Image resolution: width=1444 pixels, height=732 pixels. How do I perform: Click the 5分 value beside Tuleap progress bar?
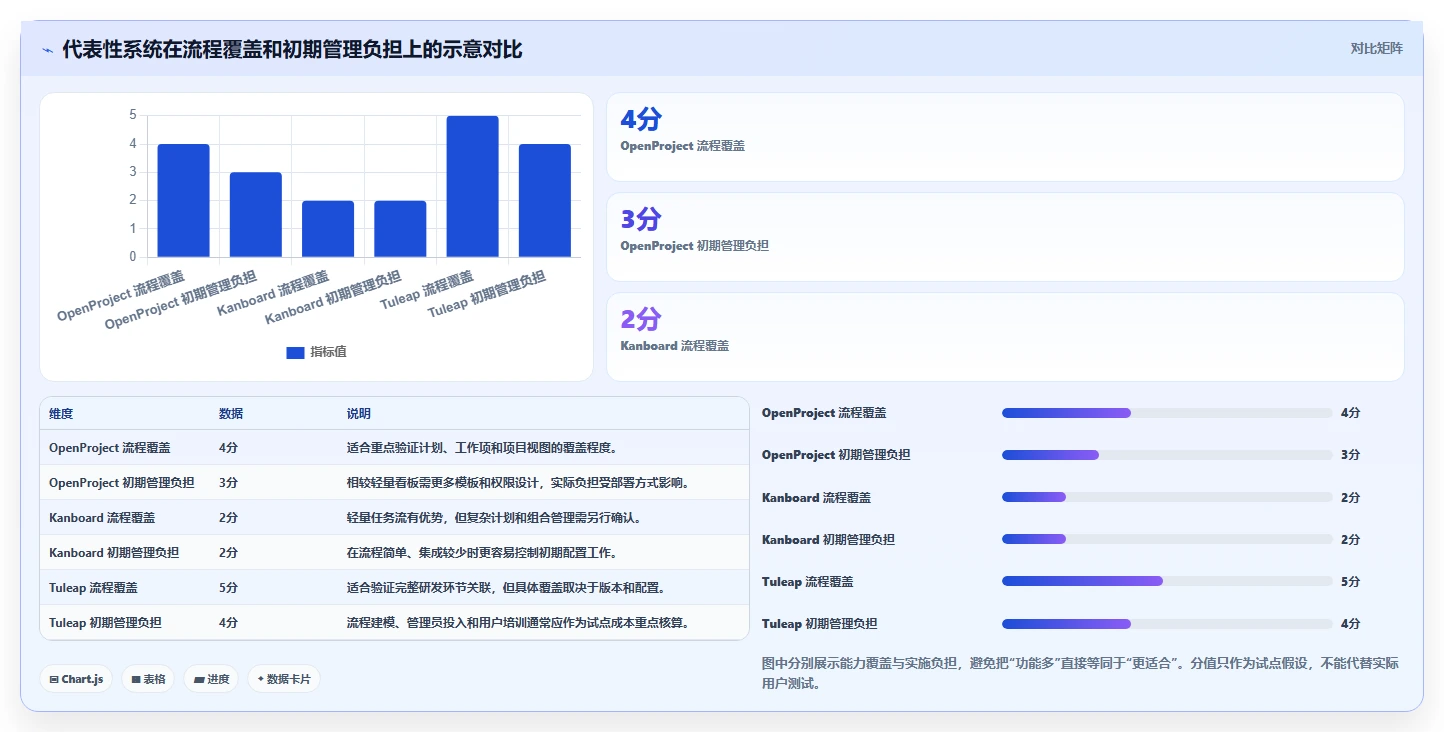coord(1351,582)
